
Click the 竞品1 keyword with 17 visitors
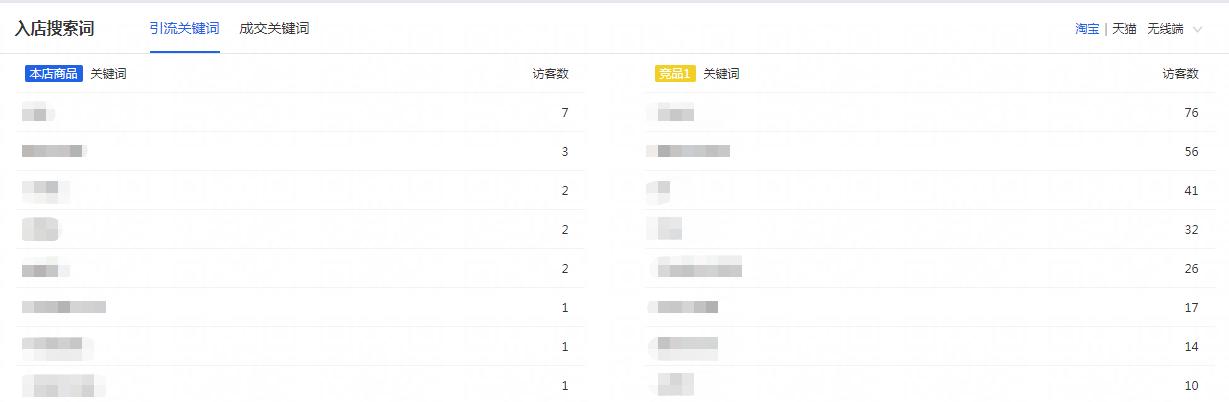click(x=685, y=307)
